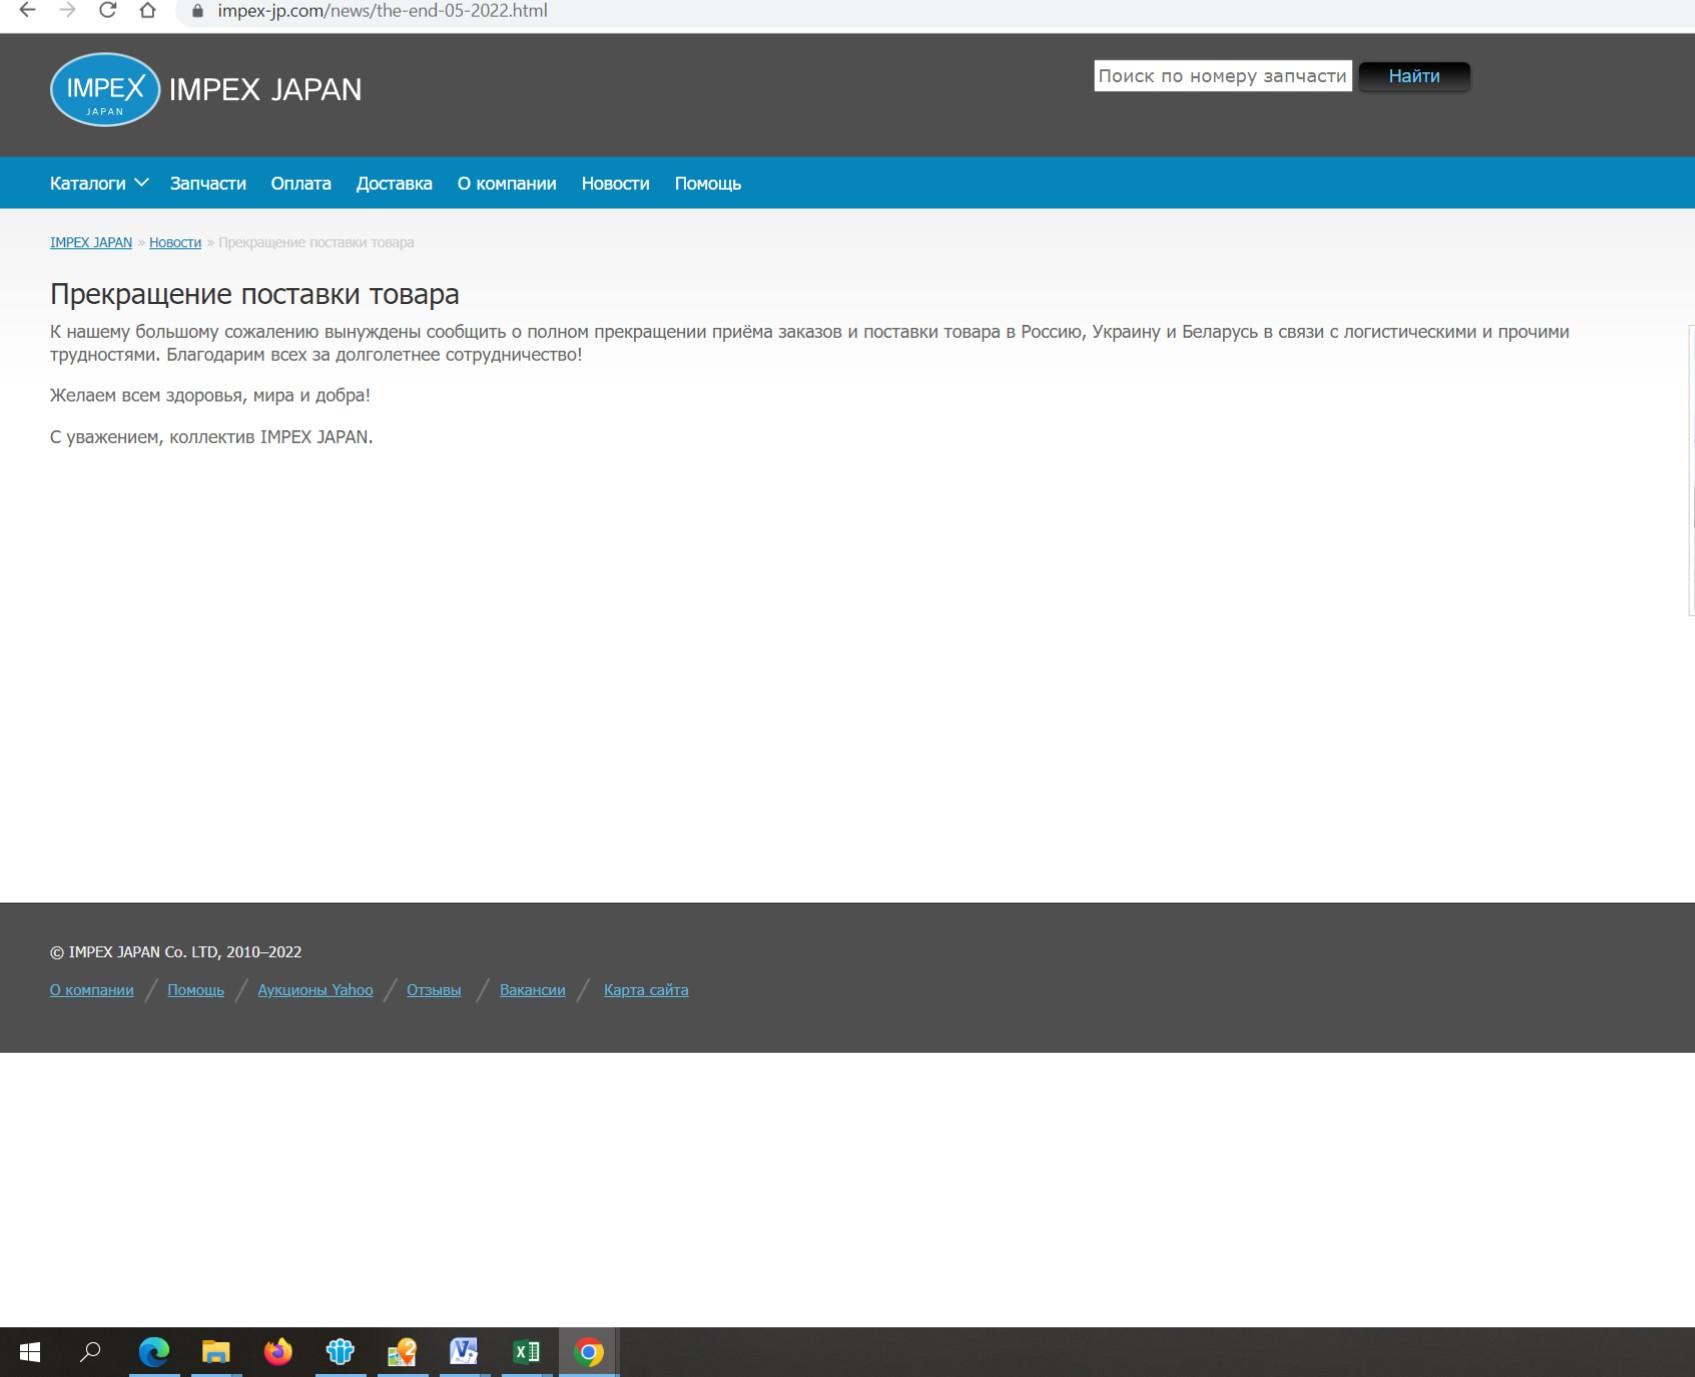Open the Помощь nav item
Image resolution: width=1695 pixels, height=1377 pixels.
[708, 183]
